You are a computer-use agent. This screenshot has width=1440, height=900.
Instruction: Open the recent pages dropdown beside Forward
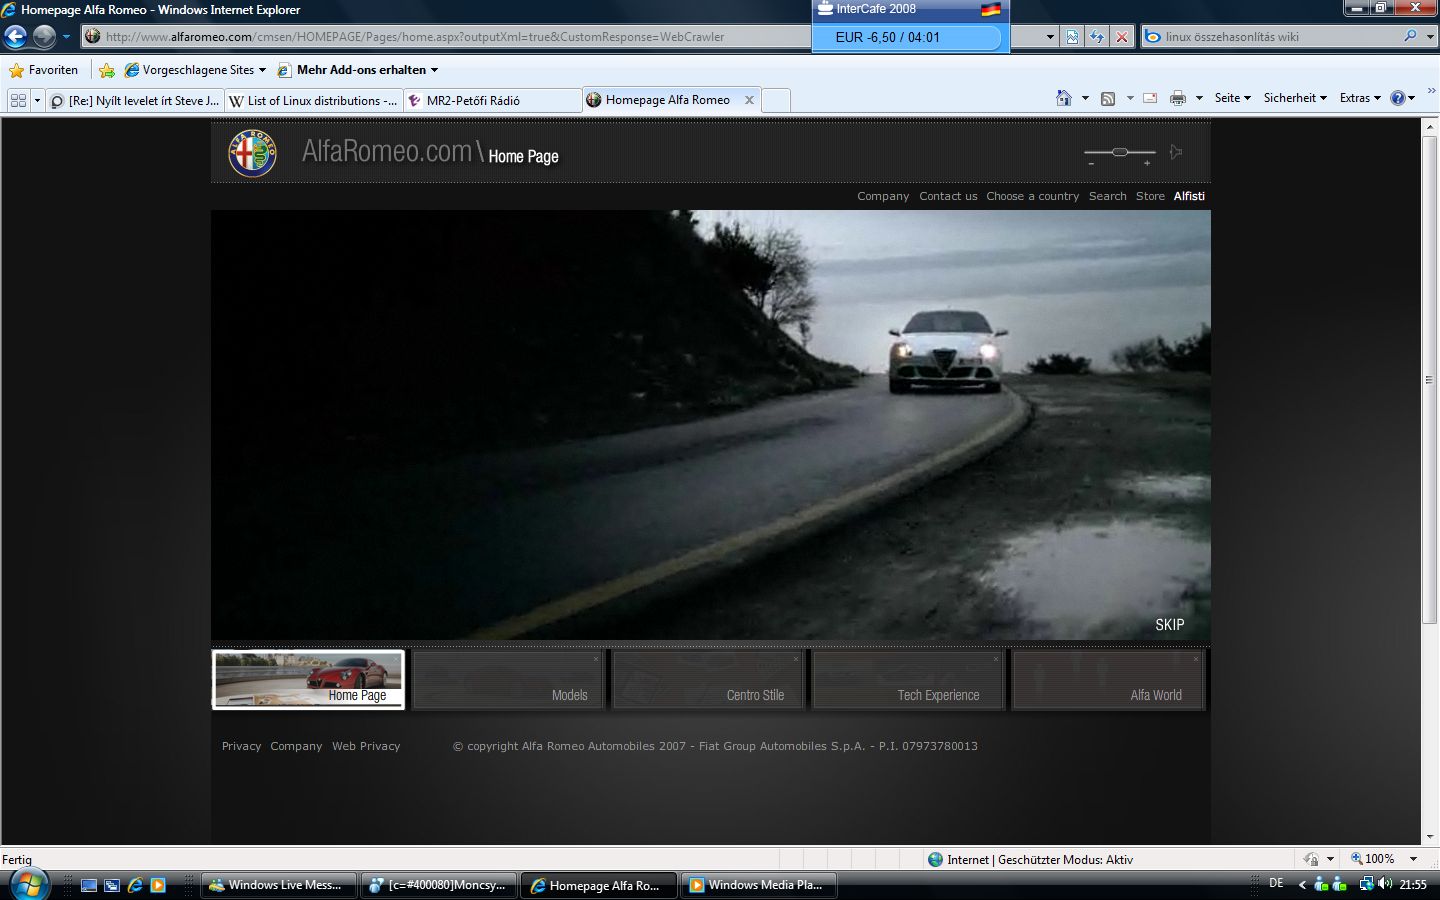66,37
